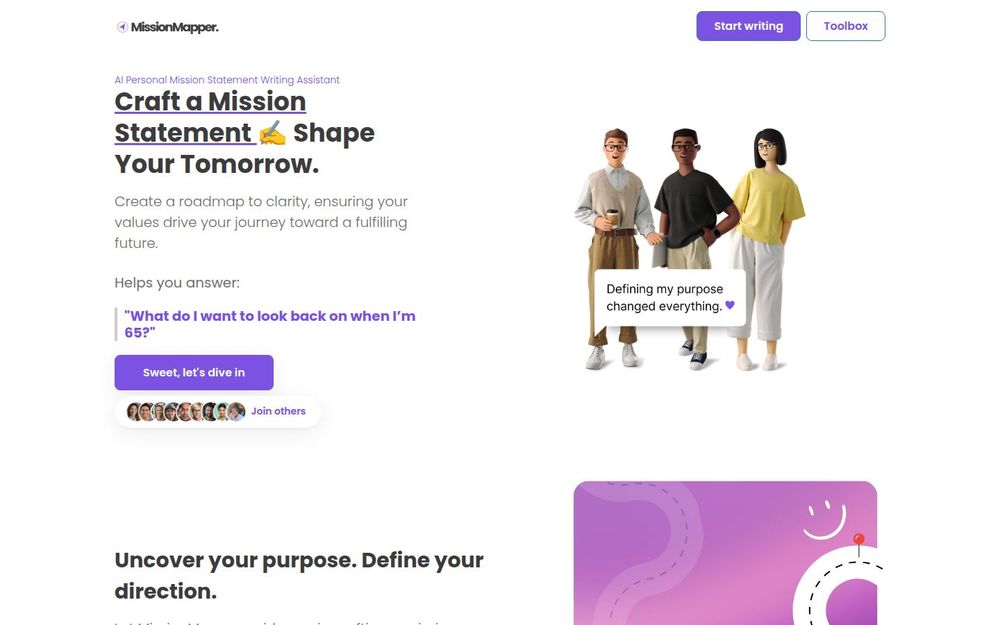This screenshot has width=1000, height=625.
Task: Click the avatar with green background
Action: point(223,411)
